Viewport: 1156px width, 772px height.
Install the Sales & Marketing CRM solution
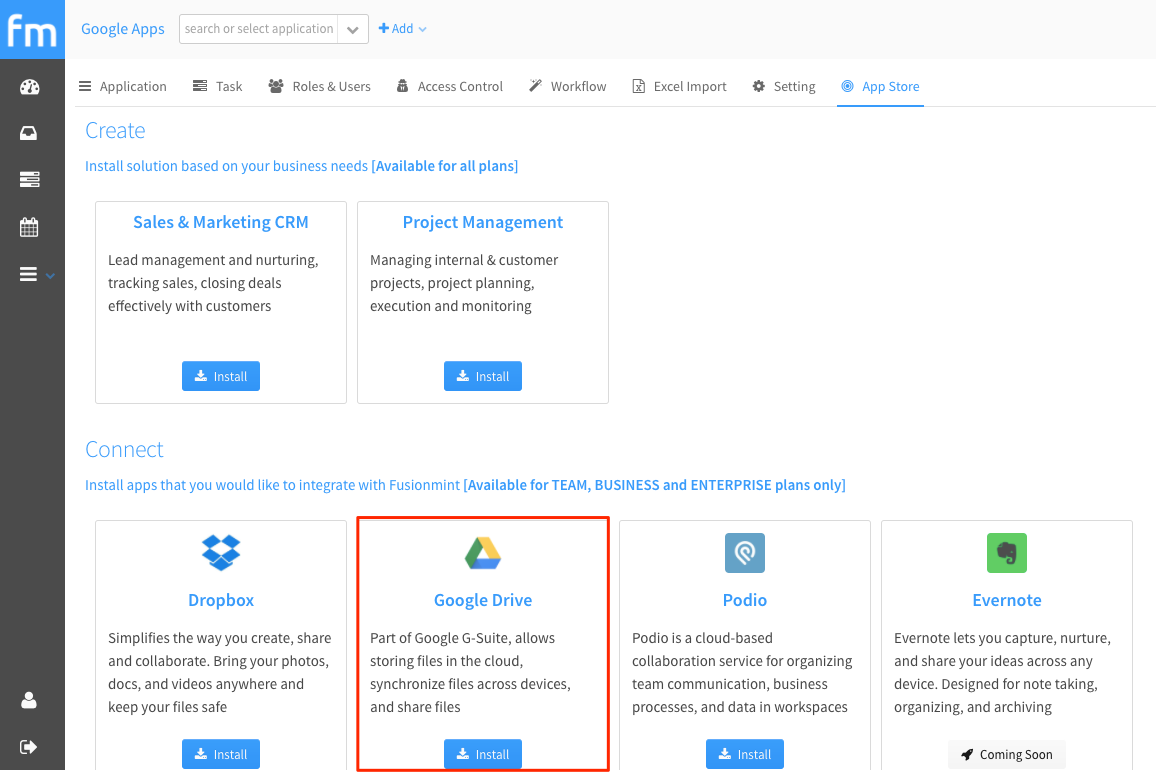tap(221, 376)
